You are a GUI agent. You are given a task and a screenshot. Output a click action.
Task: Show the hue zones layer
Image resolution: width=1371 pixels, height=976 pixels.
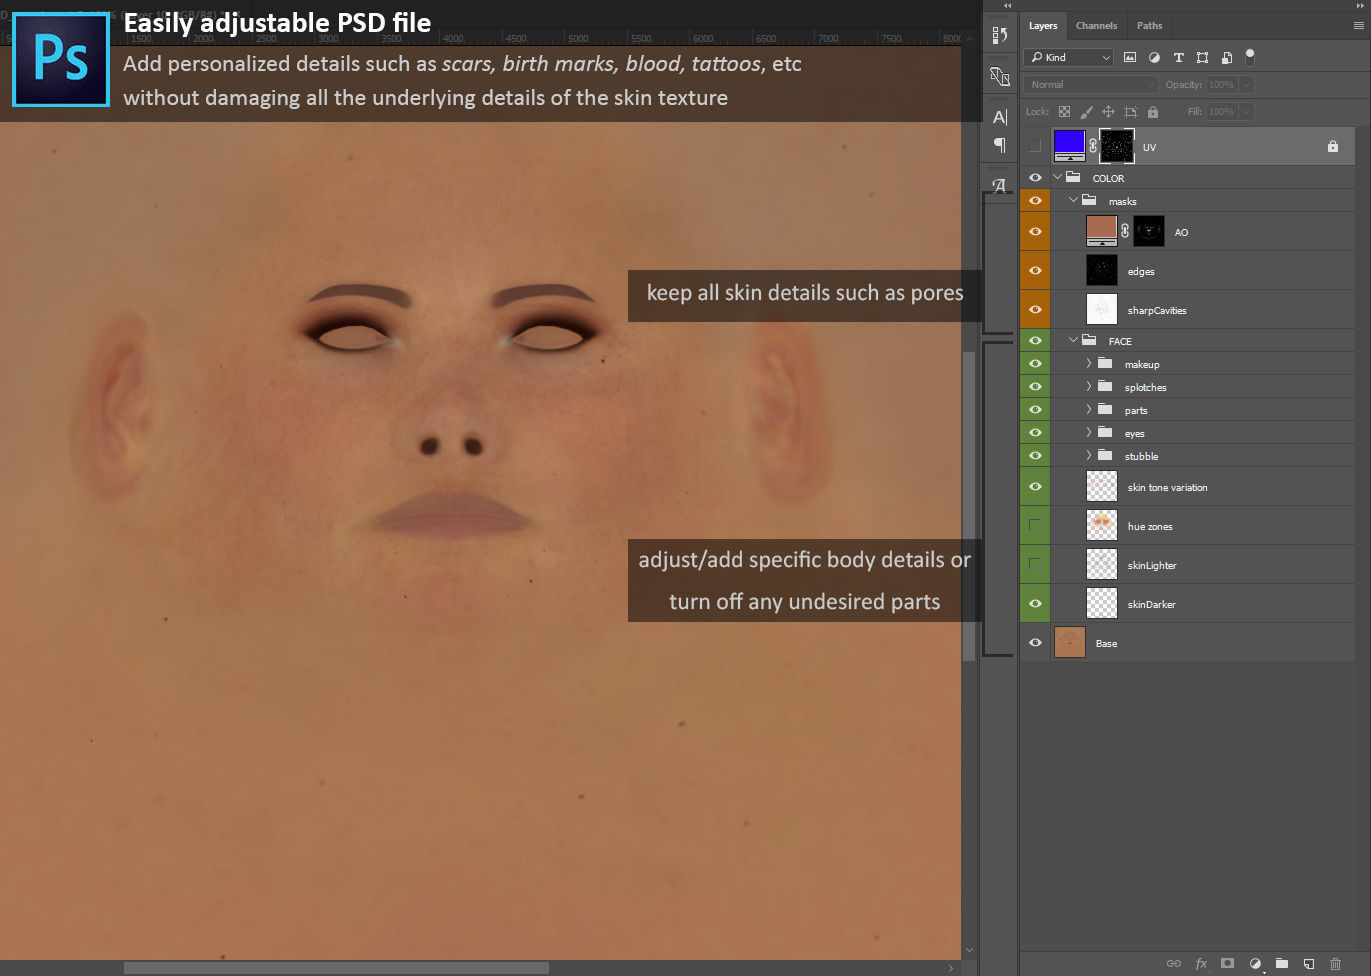point(1035,525)
